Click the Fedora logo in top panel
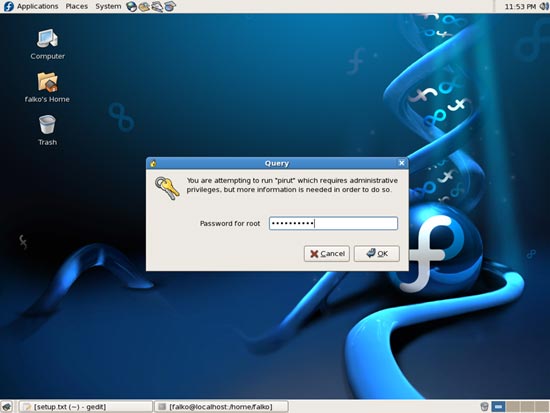Image resolution: width=550 pixels, height=413 pixels. pos(8,6)
